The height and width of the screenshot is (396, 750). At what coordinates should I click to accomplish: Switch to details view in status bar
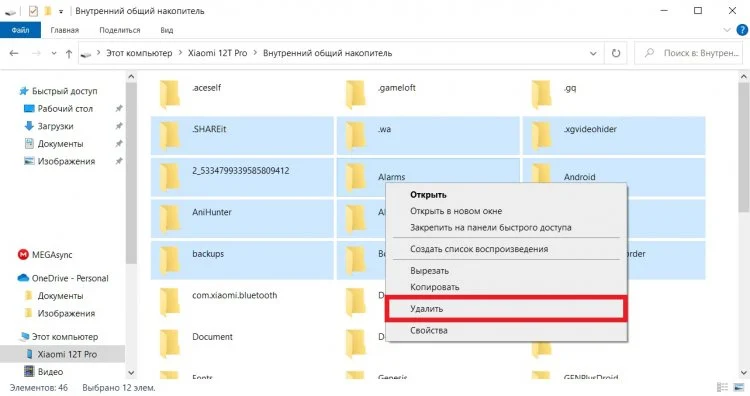click(x=722, y=387)
